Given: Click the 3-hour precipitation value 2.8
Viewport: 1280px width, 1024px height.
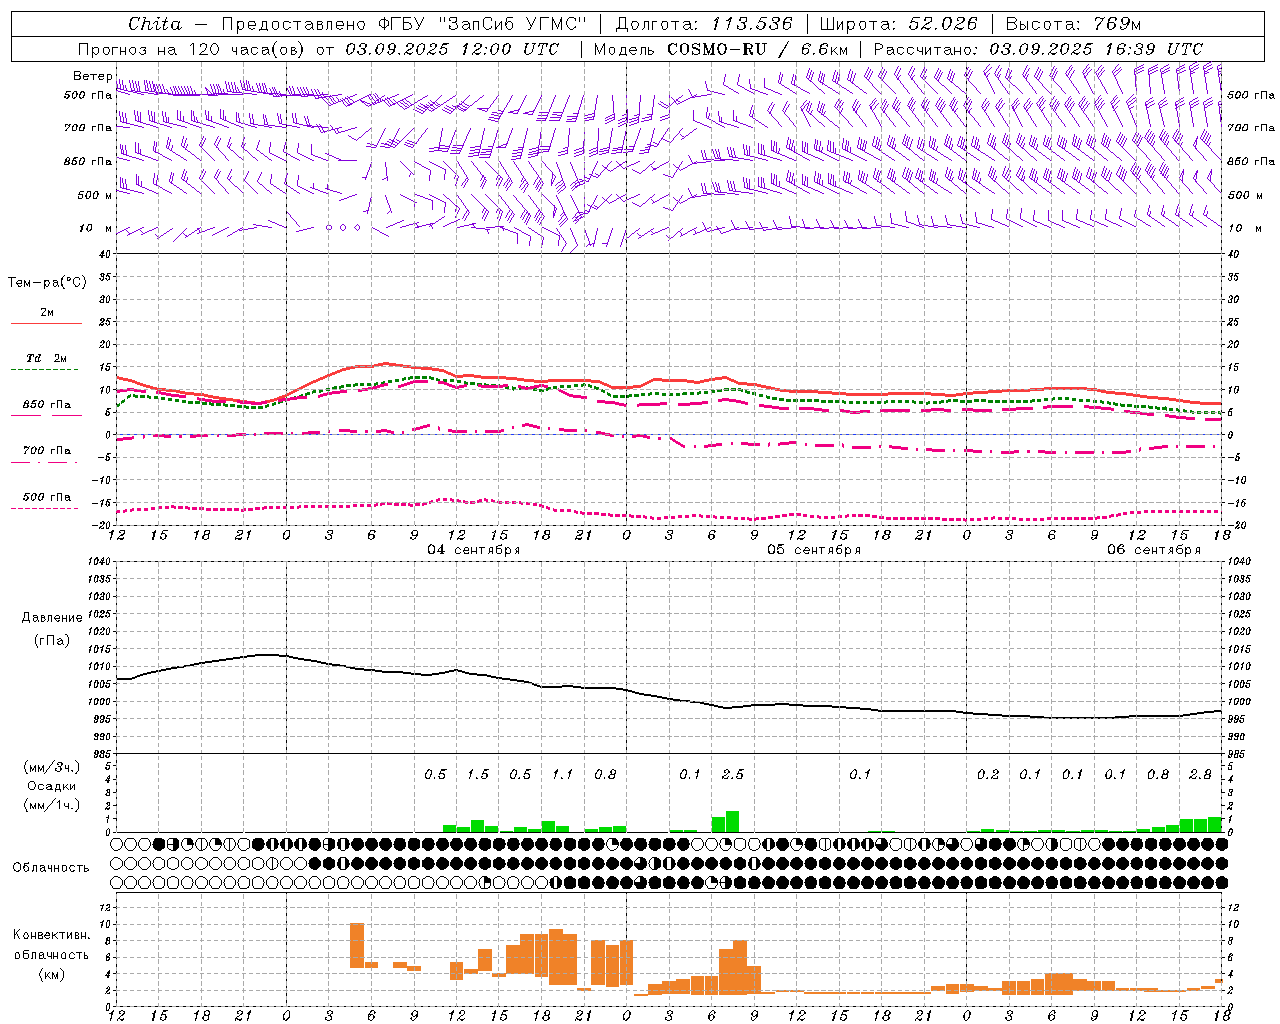Looking at the screenshot, I should [x=1200, y=775].
